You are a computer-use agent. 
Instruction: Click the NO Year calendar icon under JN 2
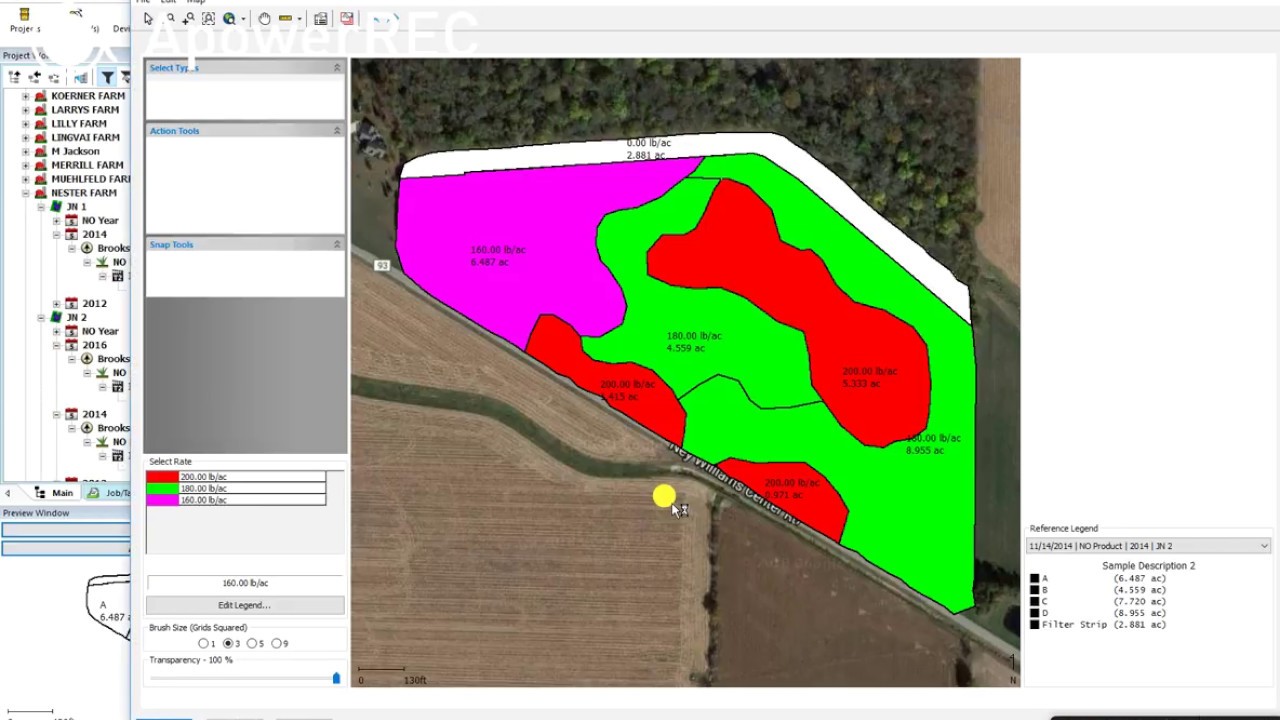pos(71,332)
